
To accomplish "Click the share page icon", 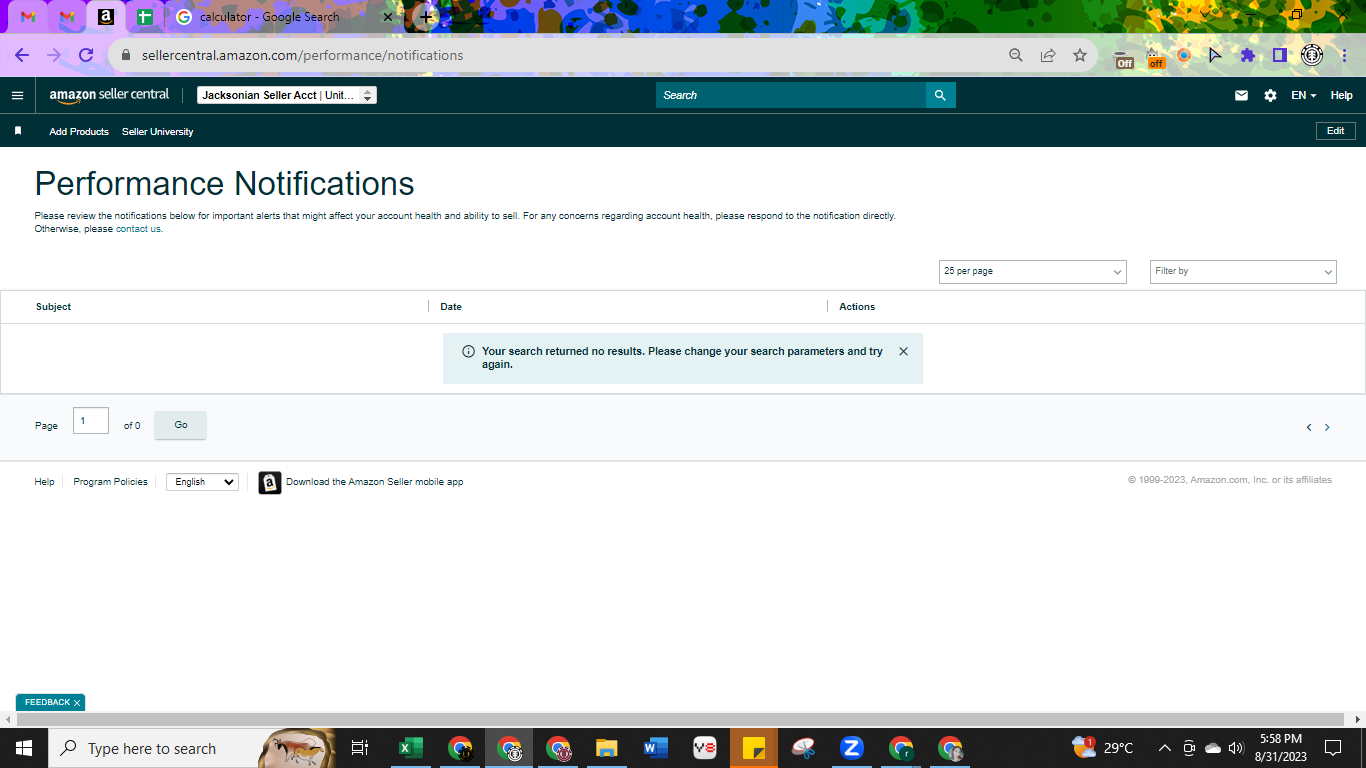I will pyautogui.click(x=1048, y=55).
